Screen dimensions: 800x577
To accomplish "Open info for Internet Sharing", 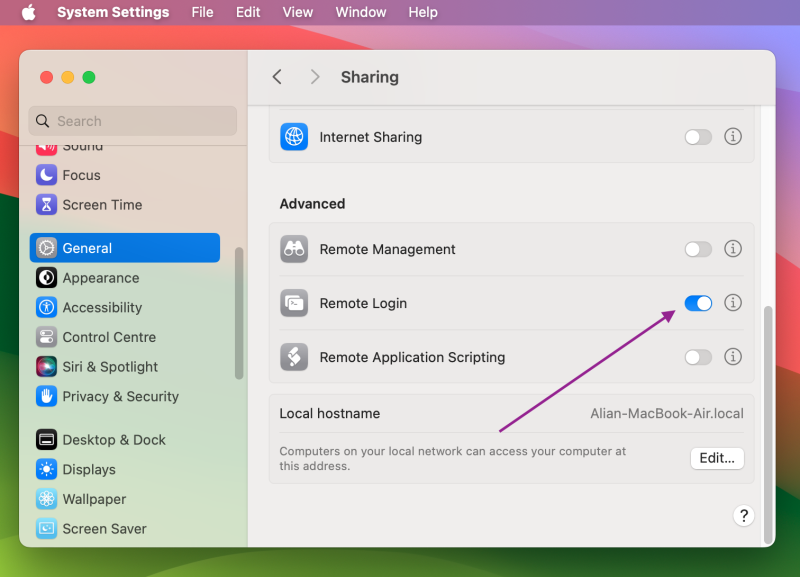I will (733, 137).
